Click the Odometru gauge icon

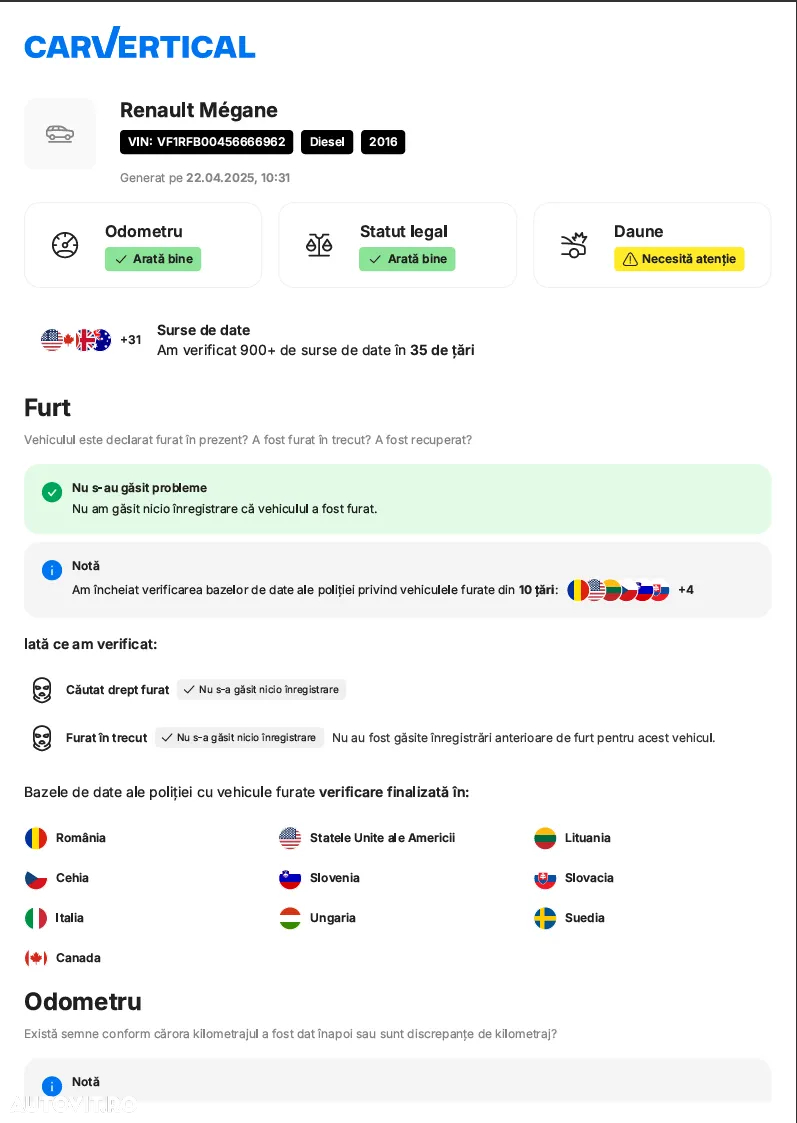coord(65,245)
